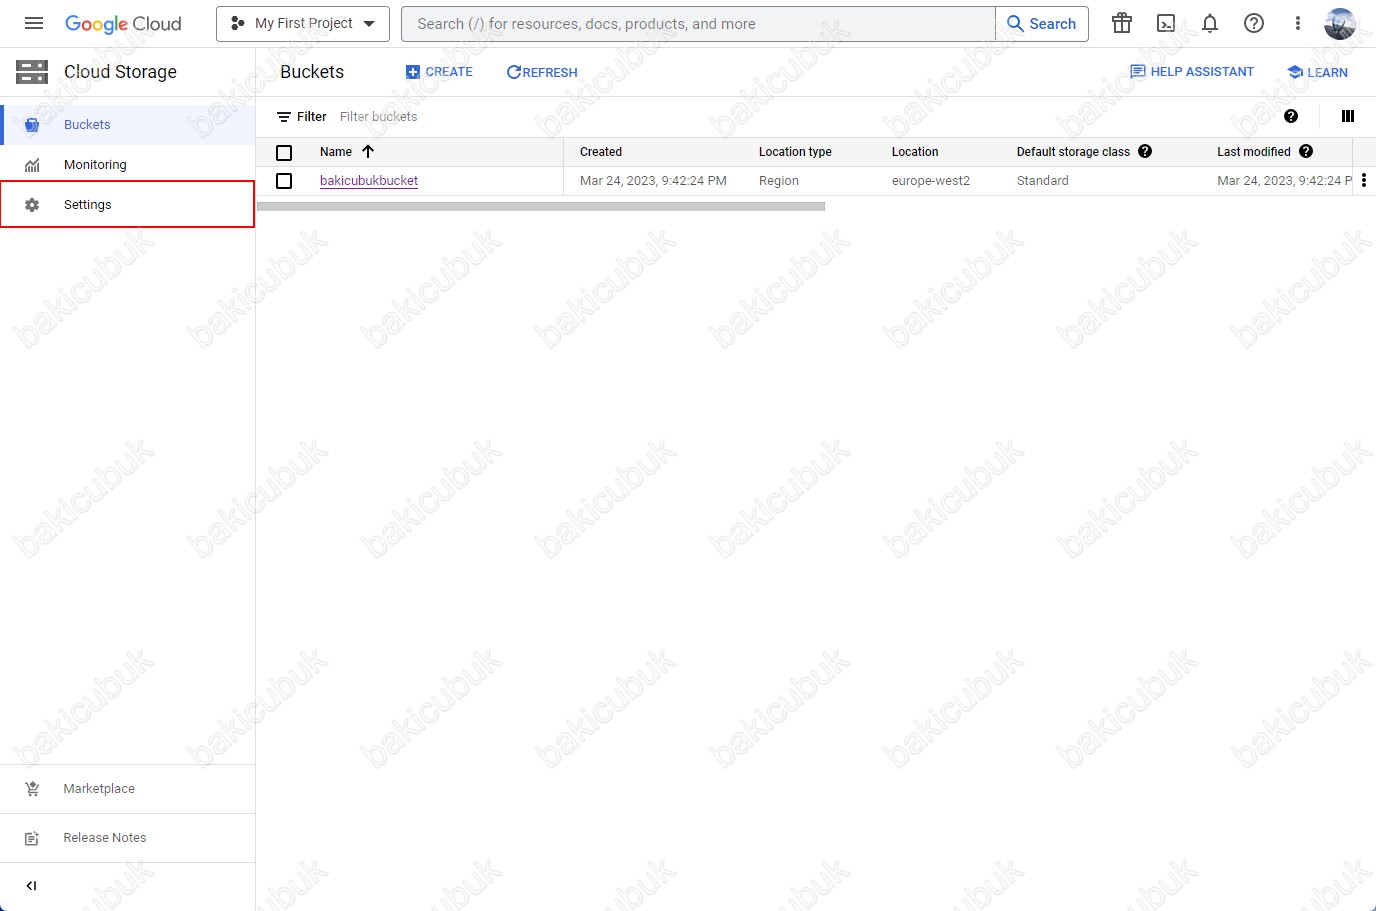
Task: Open the bakicubukbucket link
Action: pyautogui.click(x=369, y=181)
